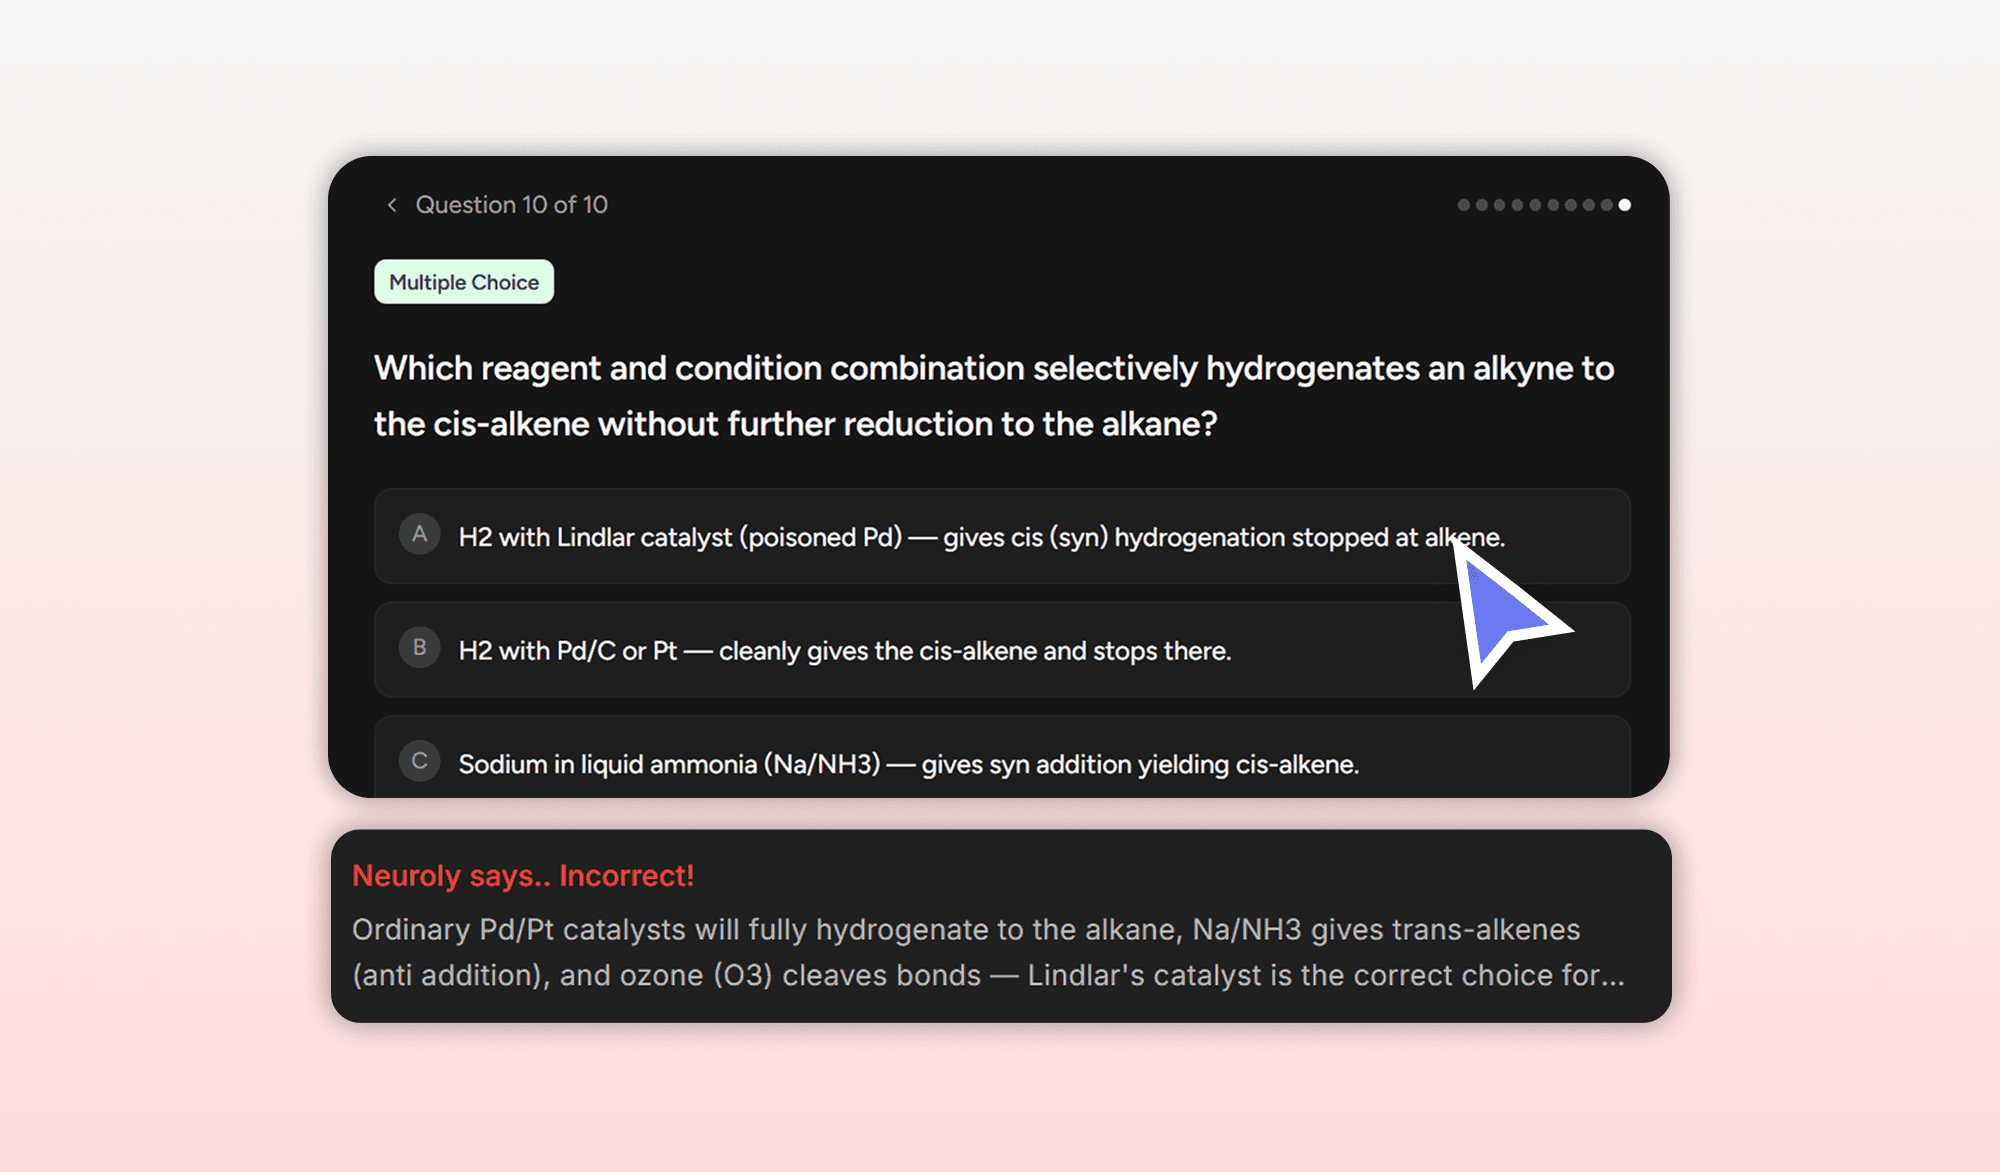2000x1172 pixels.
Task: Select the third progress dot
Action: [x=1499, y=205]
